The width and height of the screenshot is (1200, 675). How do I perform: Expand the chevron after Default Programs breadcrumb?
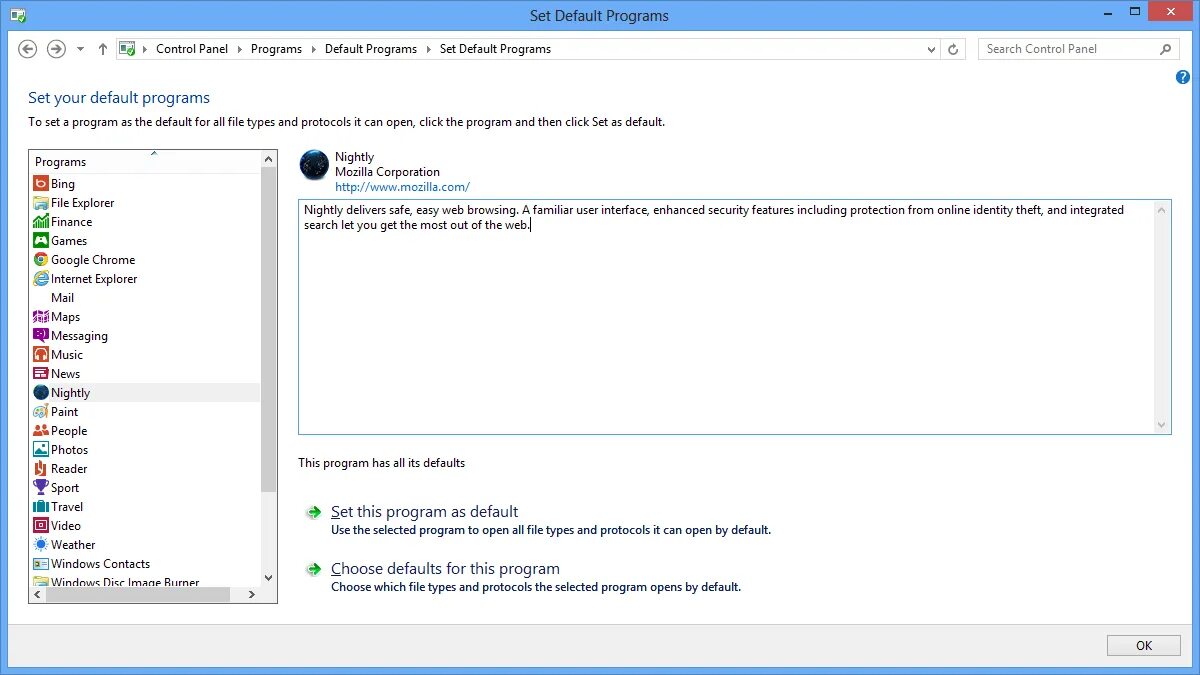click(428, 49)
